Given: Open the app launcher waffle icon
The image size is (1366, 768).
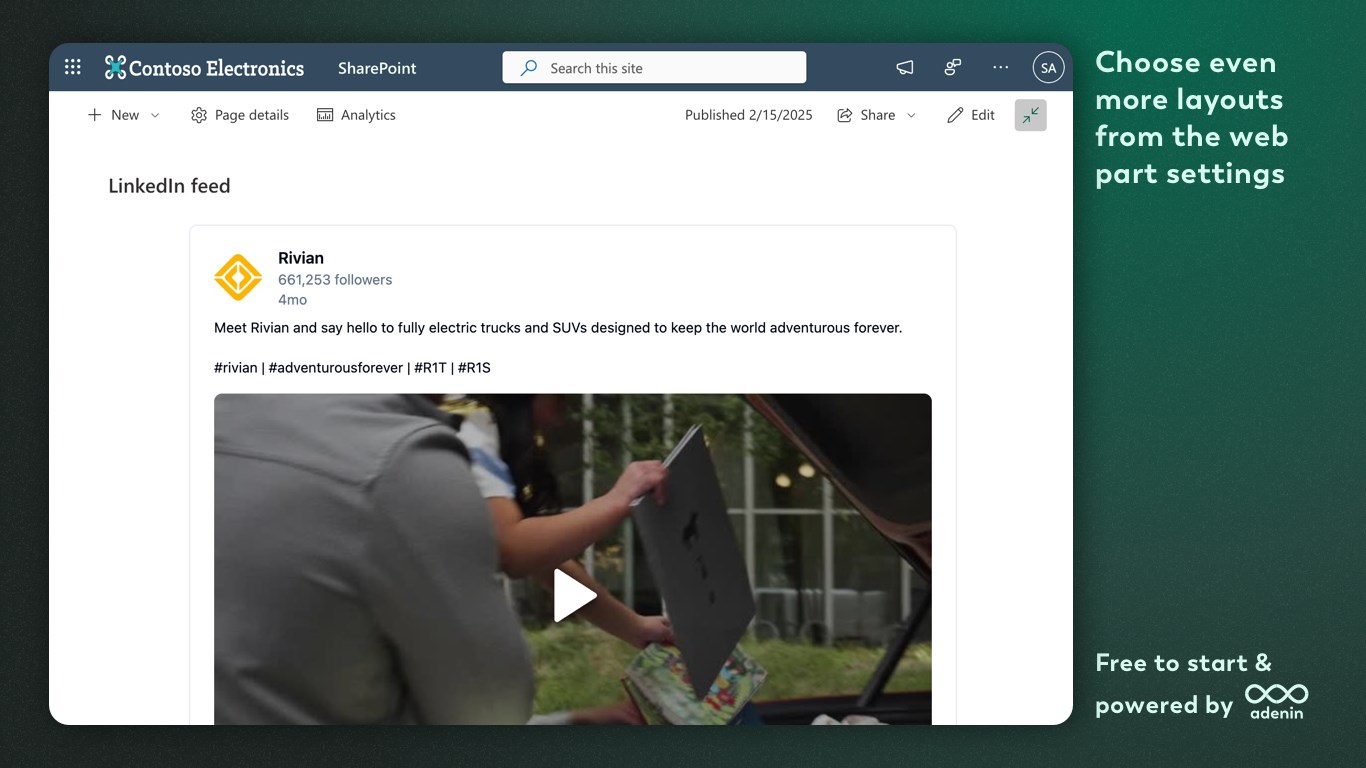Looking at the screenshot, I should (x=73, y=68).
